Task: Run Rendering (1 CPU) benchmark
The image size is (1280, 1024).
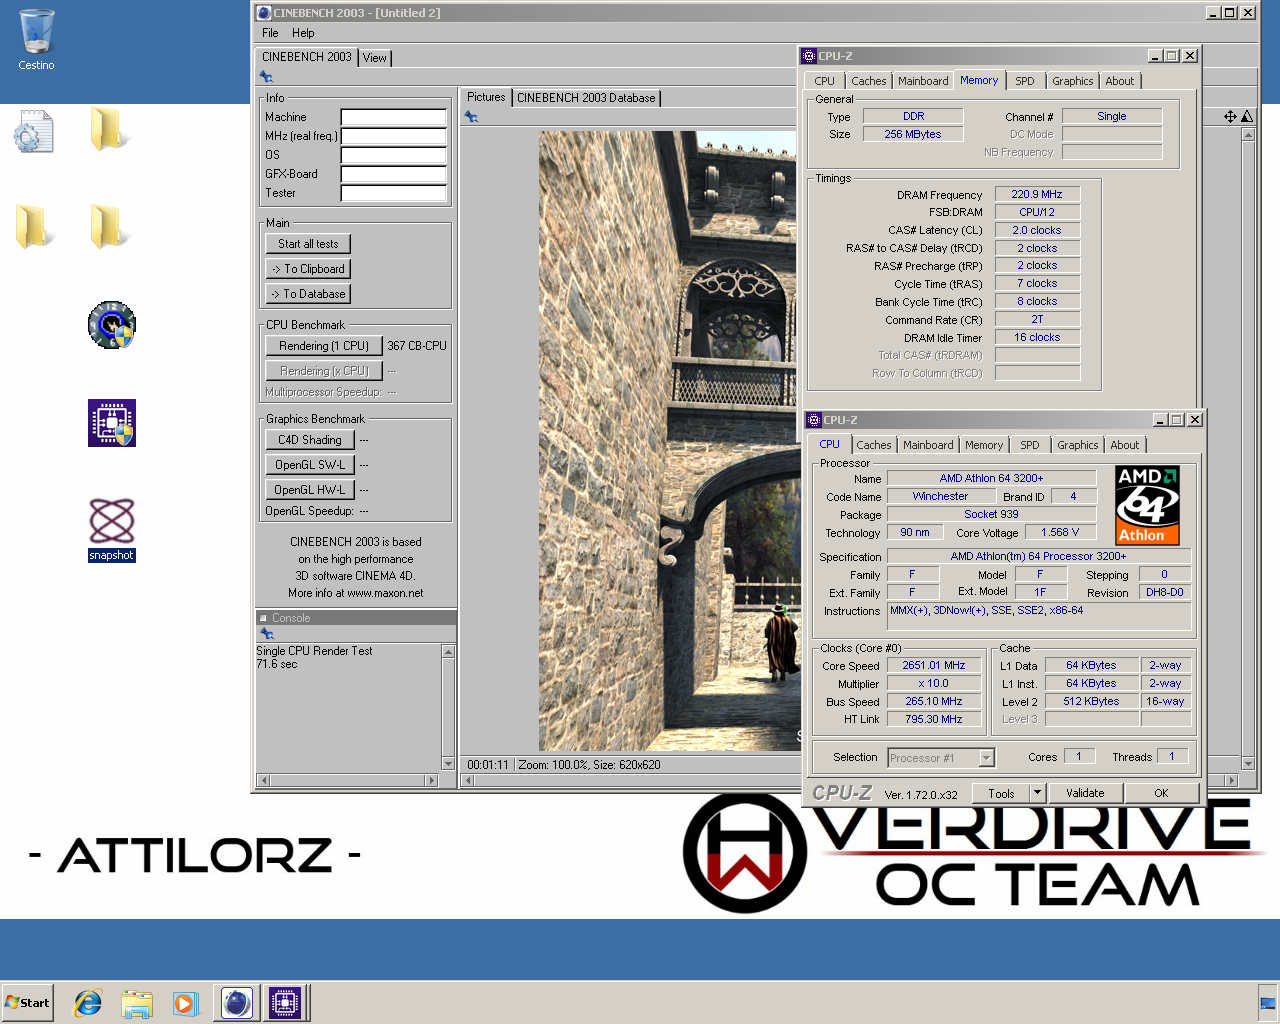Action: [x=324, y=346]
